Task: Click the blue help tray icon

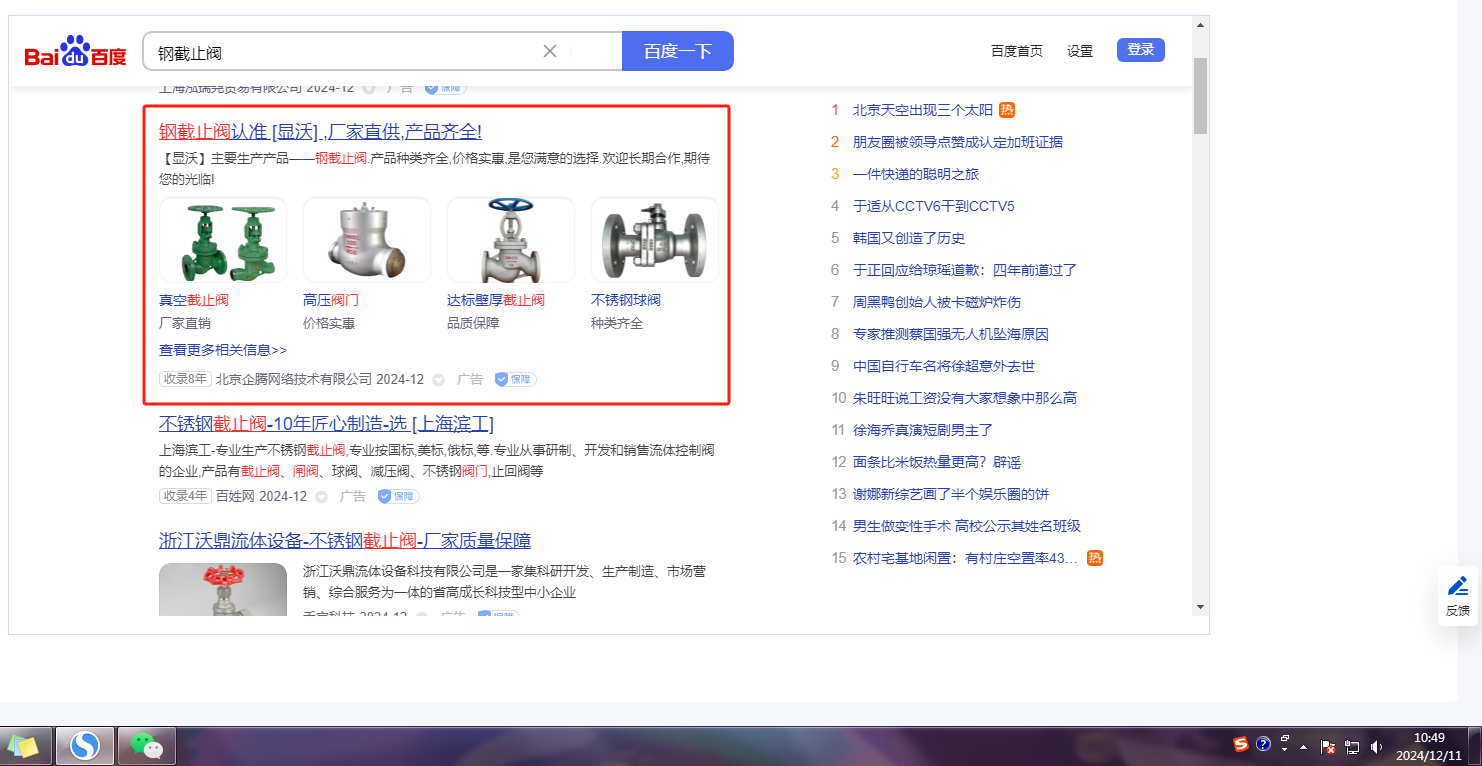Action: [x=1263, y=744]
